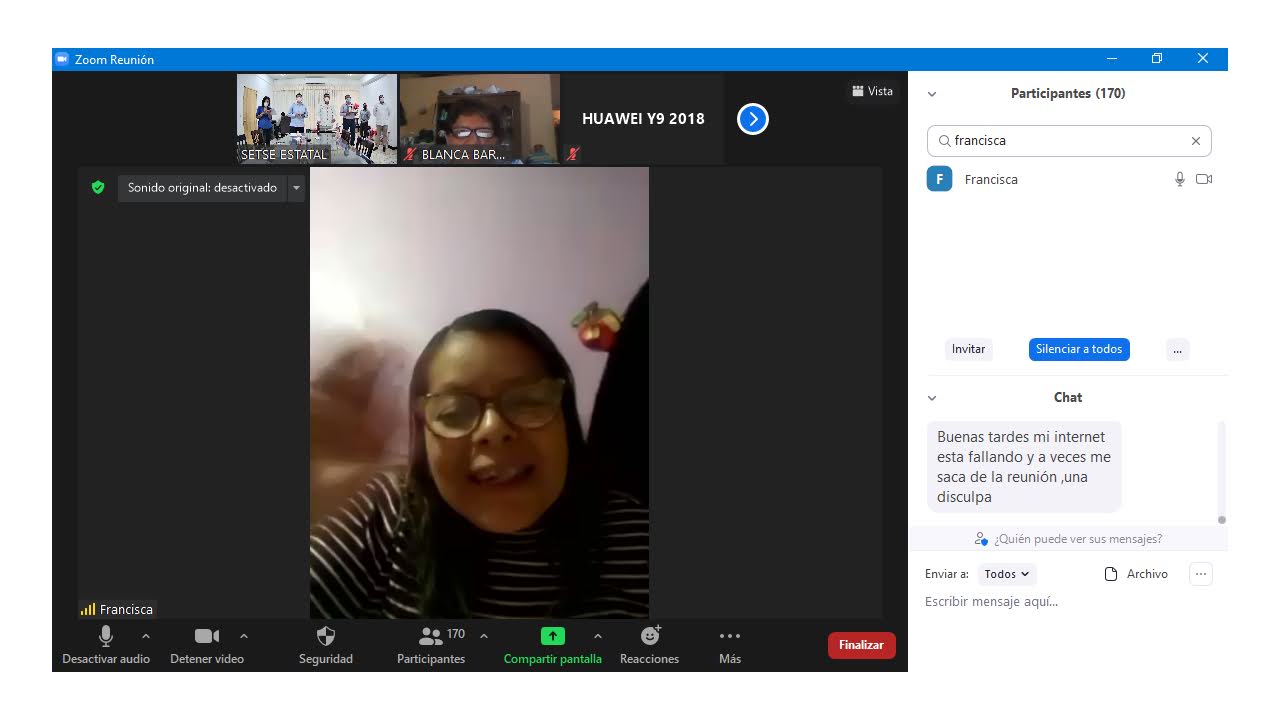Image resolution: width=1280 pixels, height=720 pixels.
Task: Collapse the Participantes panel chevron
Action: [x=932, y=94]
